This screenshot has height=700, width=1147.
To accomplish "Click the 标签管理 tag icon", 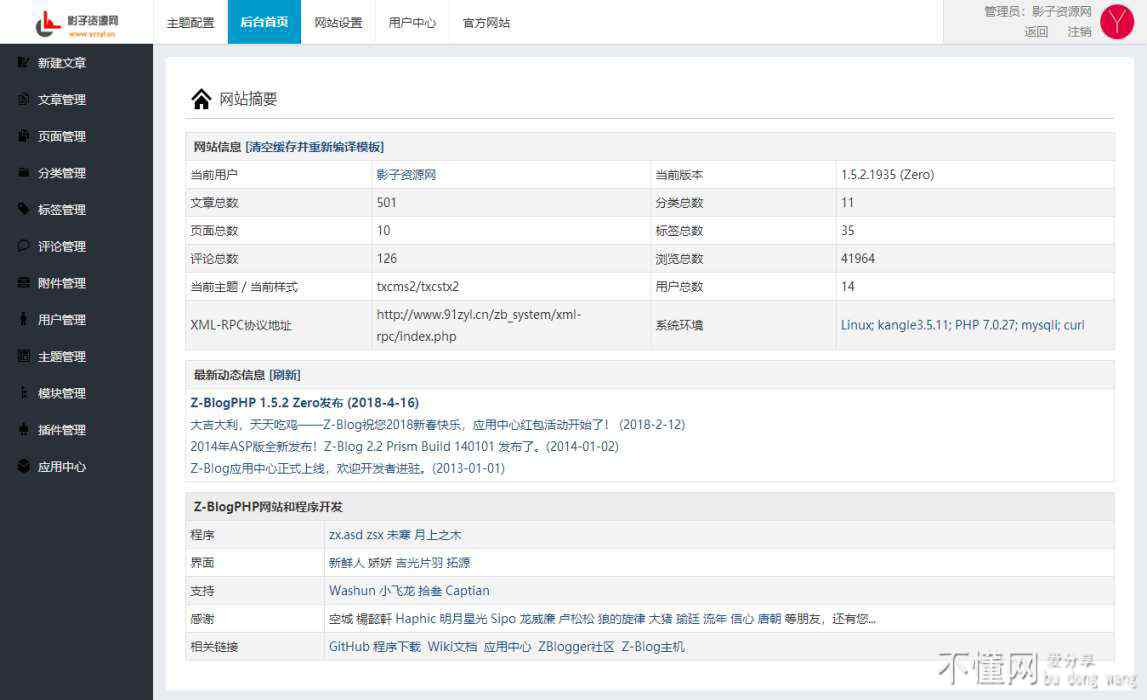I will pos(23,209).
